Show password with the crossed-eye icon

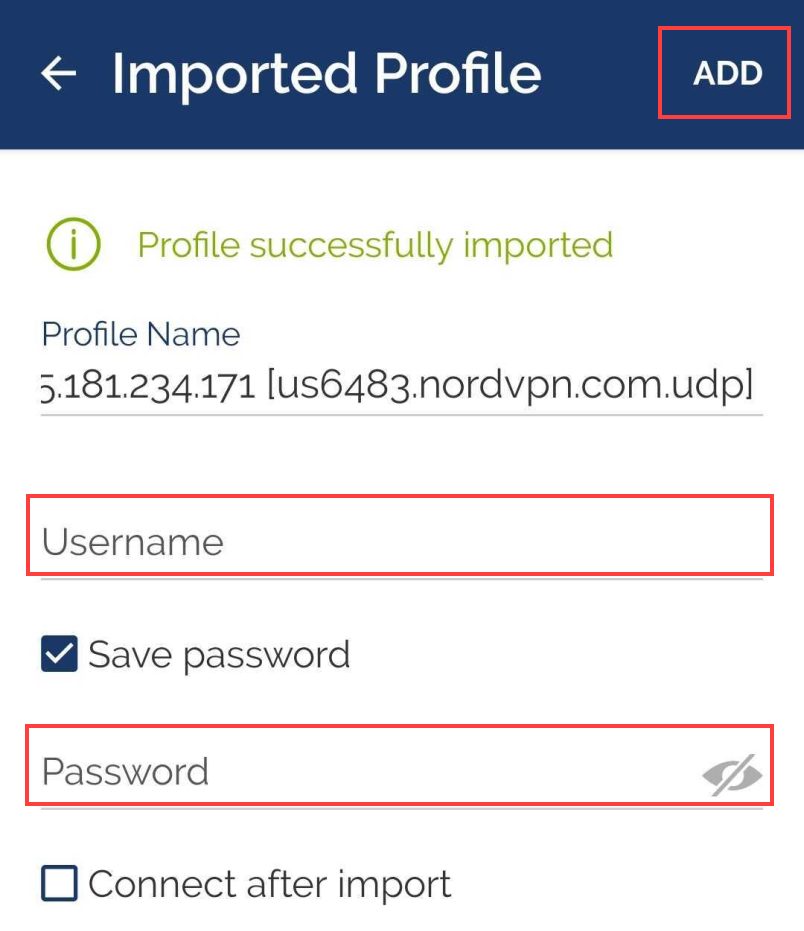click(x=732, y=775)
